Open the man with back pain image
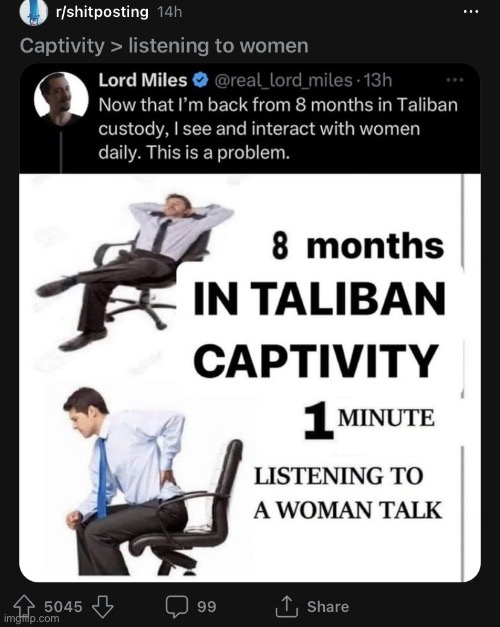Viewport: 500px width, 627px height. click(154, 481)
